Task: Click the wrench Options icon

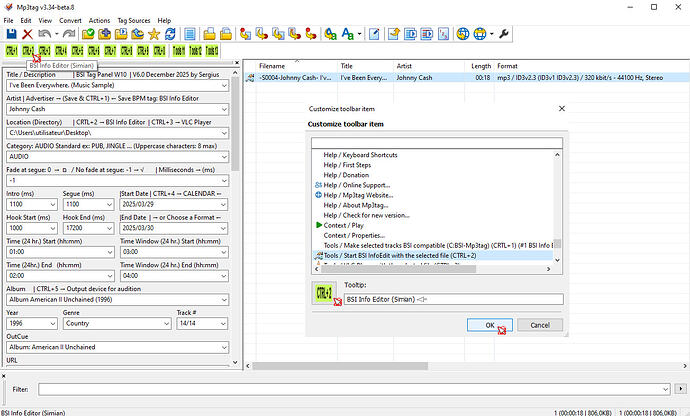Action: 504,34
